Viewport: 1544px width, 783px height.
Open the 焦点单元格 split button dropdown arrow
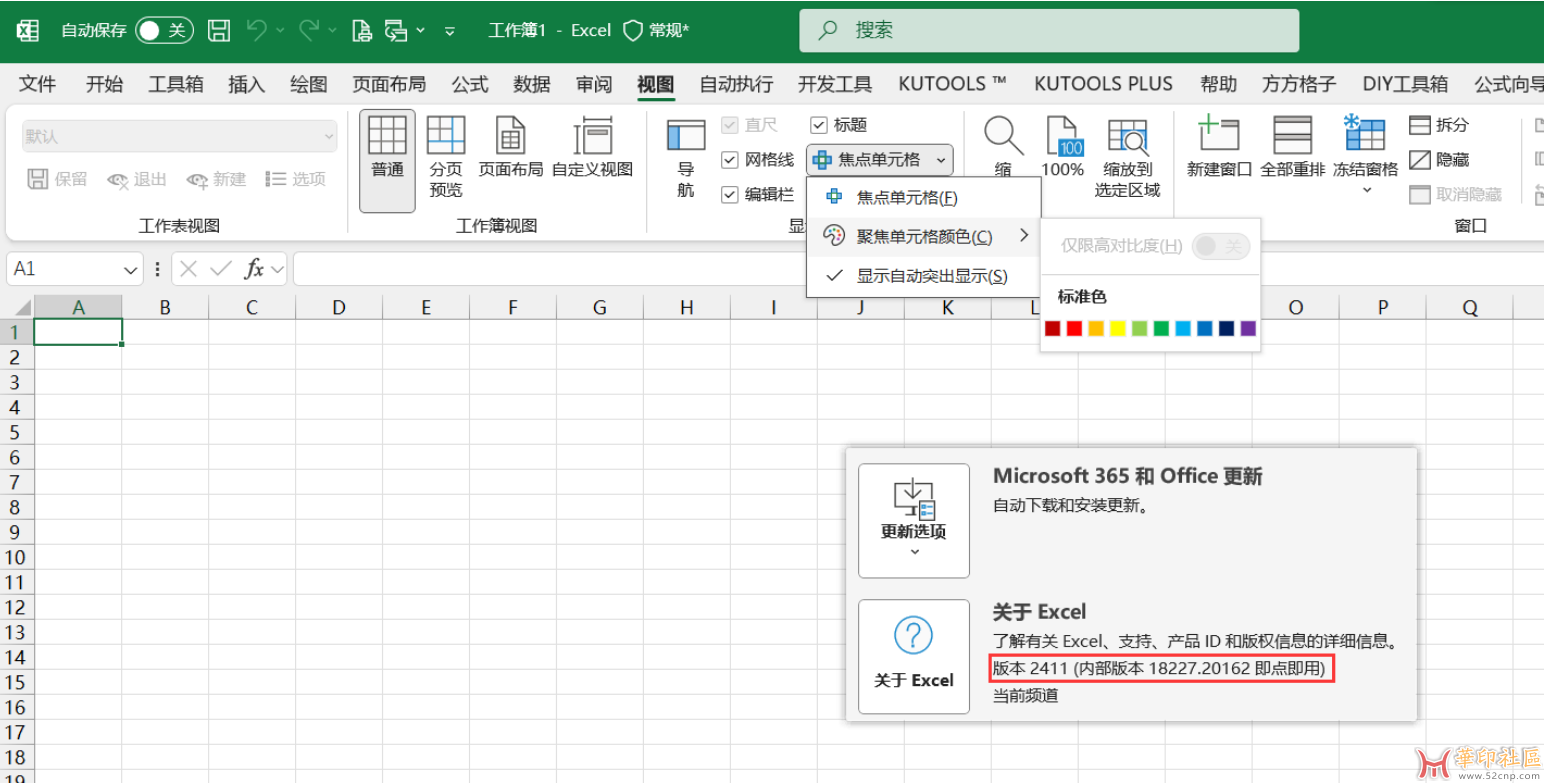click(941, 160)
